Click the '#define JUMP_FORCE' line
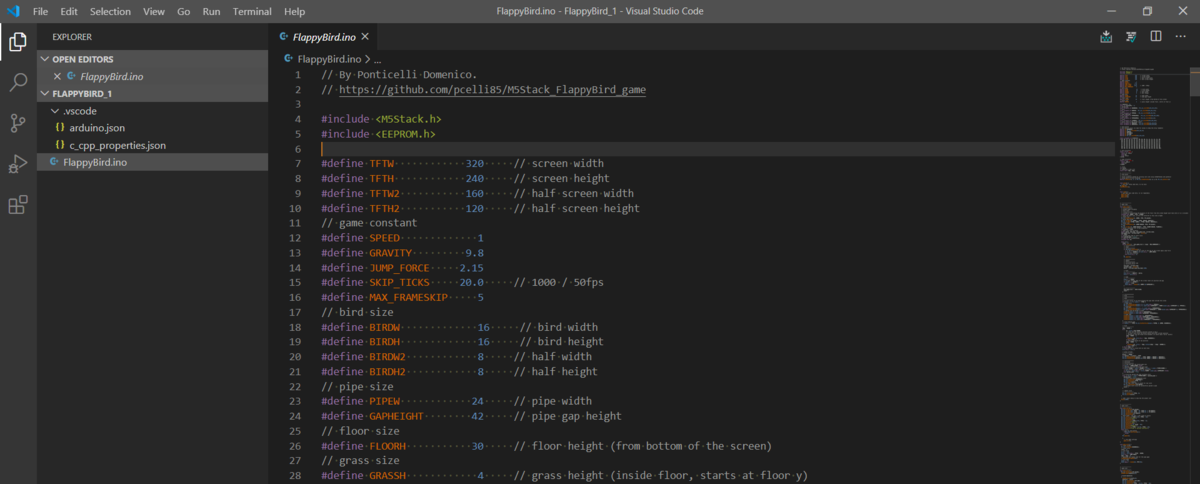 click(x=402, y=268)
